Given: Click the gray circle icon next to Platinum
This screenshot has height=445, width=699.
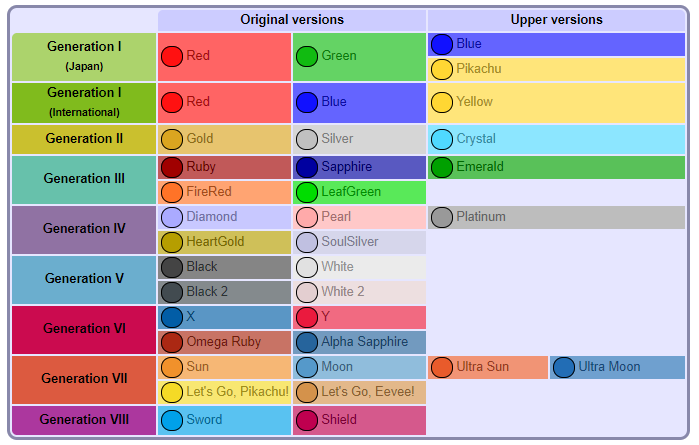Looking at the screenshot, I should (442, 217).
